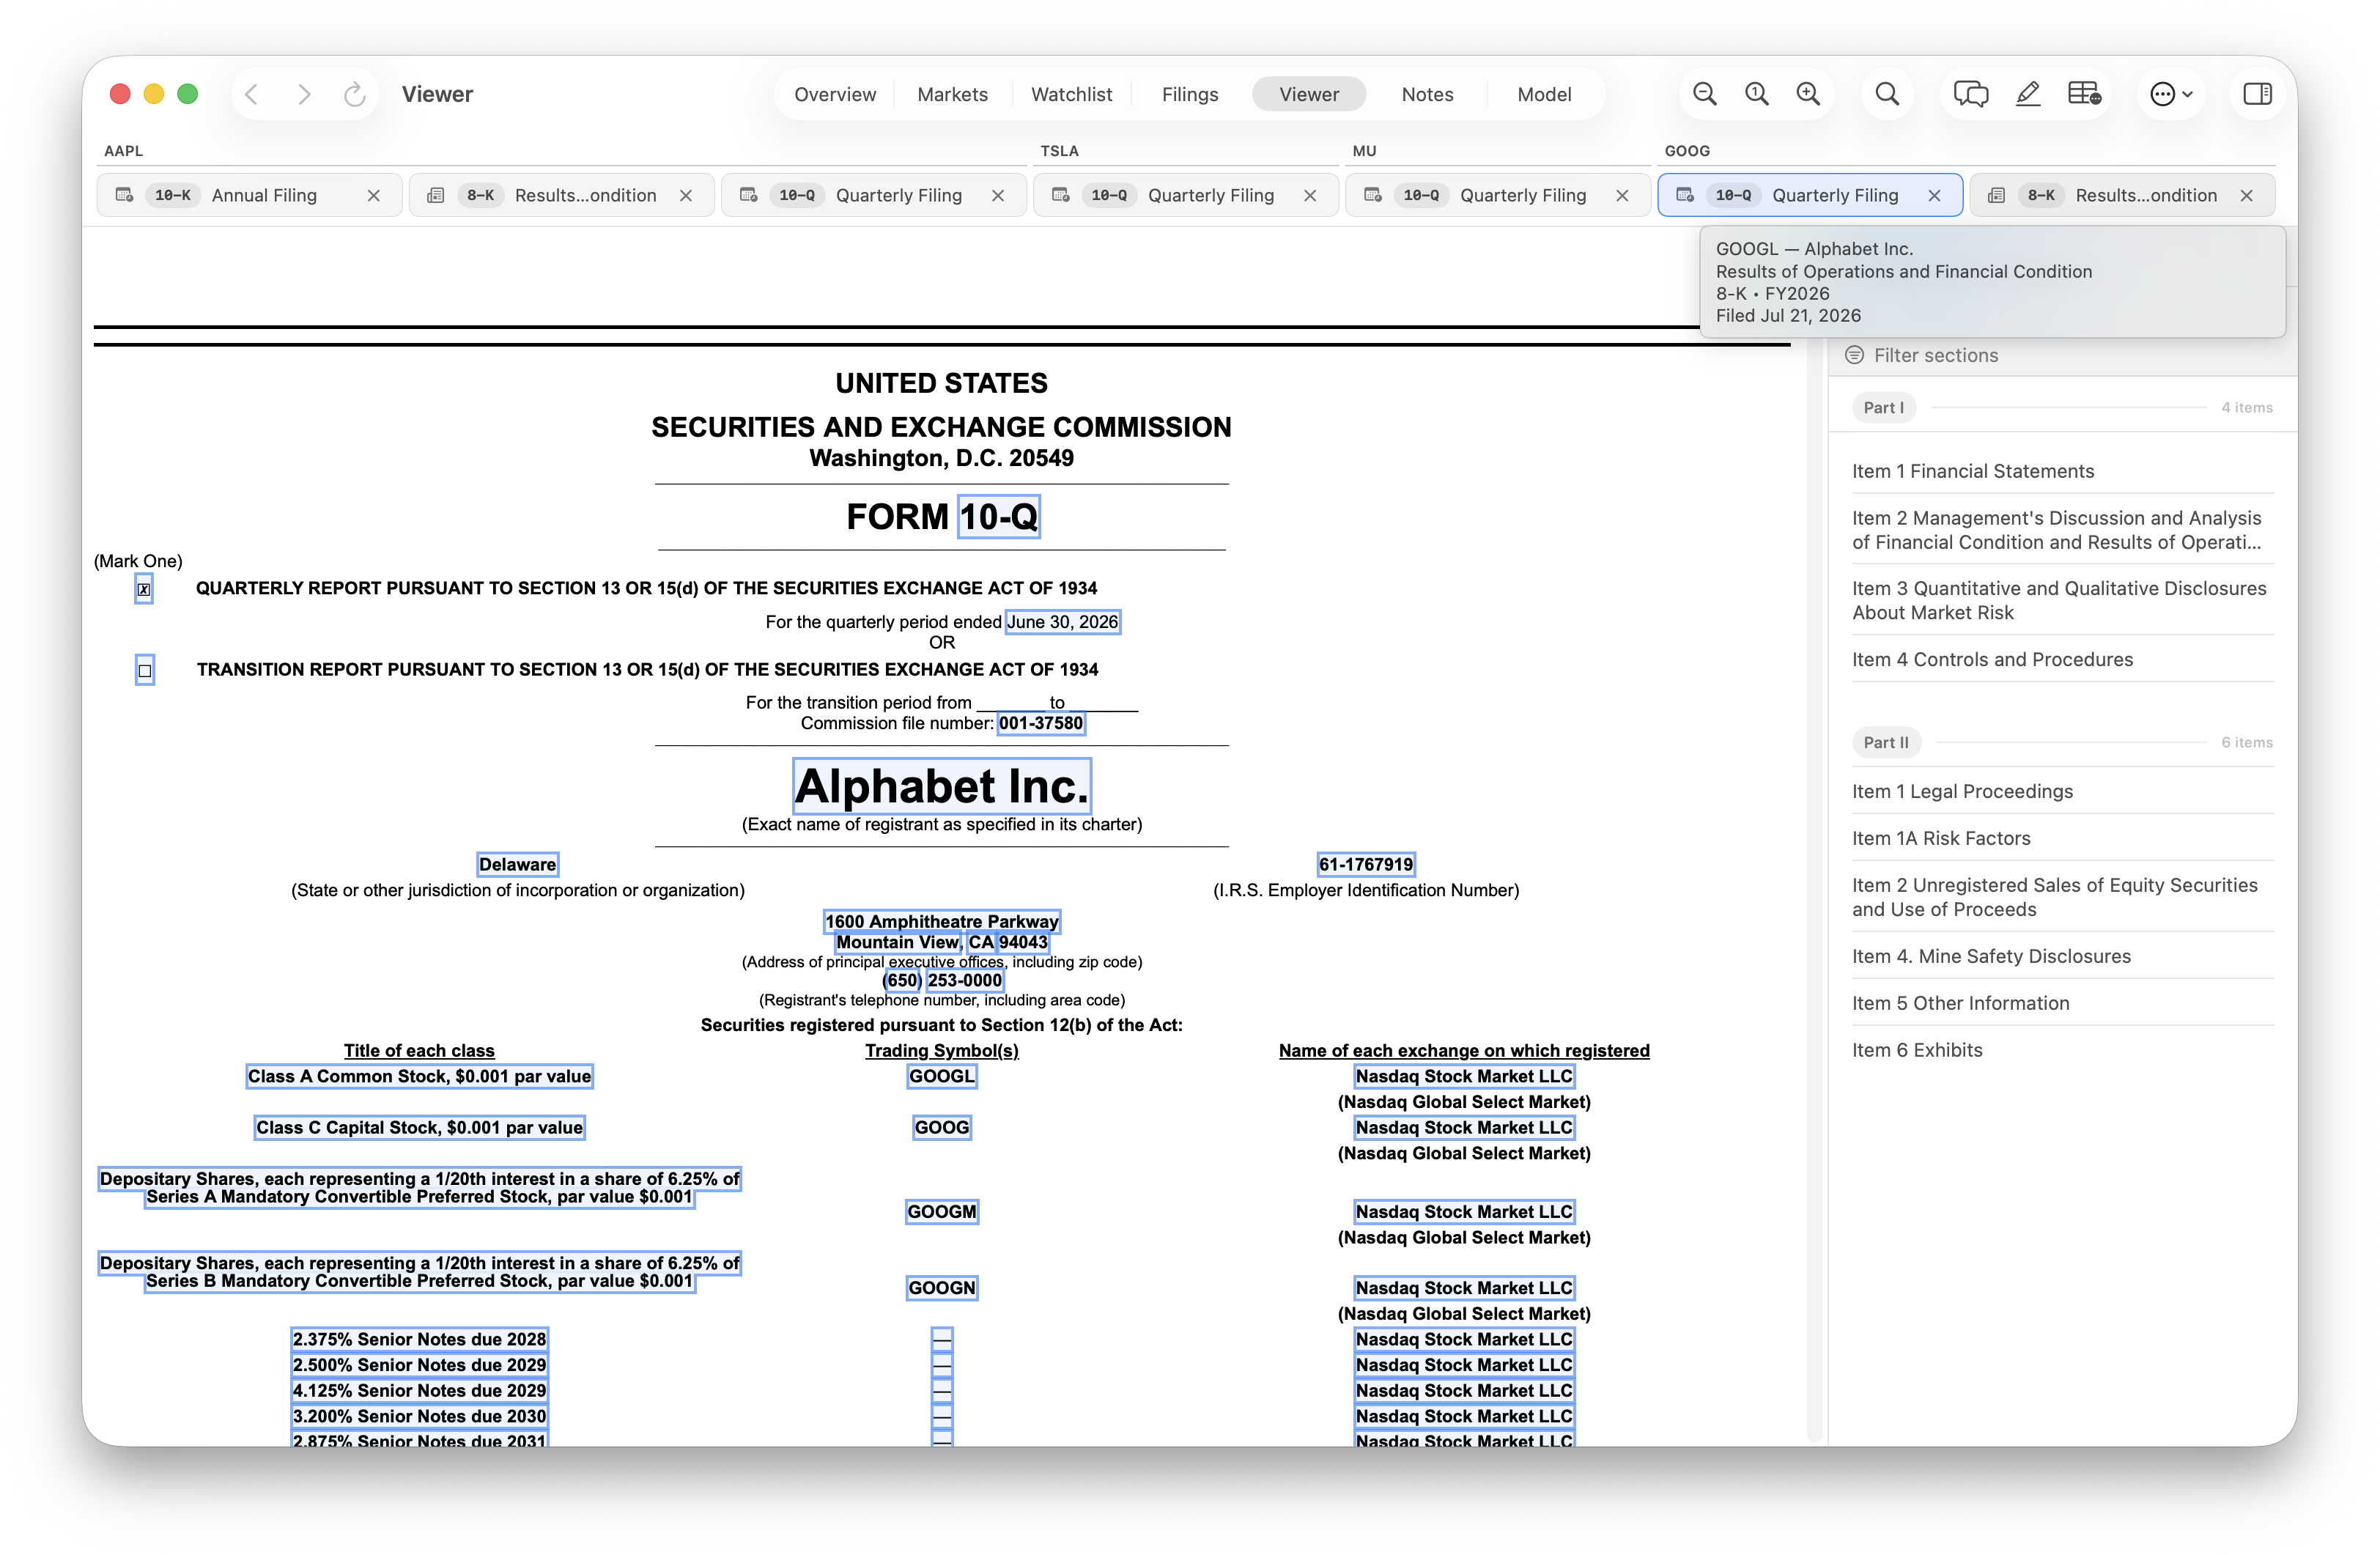
Task: Click the table data extraction icon
Action: point(2084,94)
